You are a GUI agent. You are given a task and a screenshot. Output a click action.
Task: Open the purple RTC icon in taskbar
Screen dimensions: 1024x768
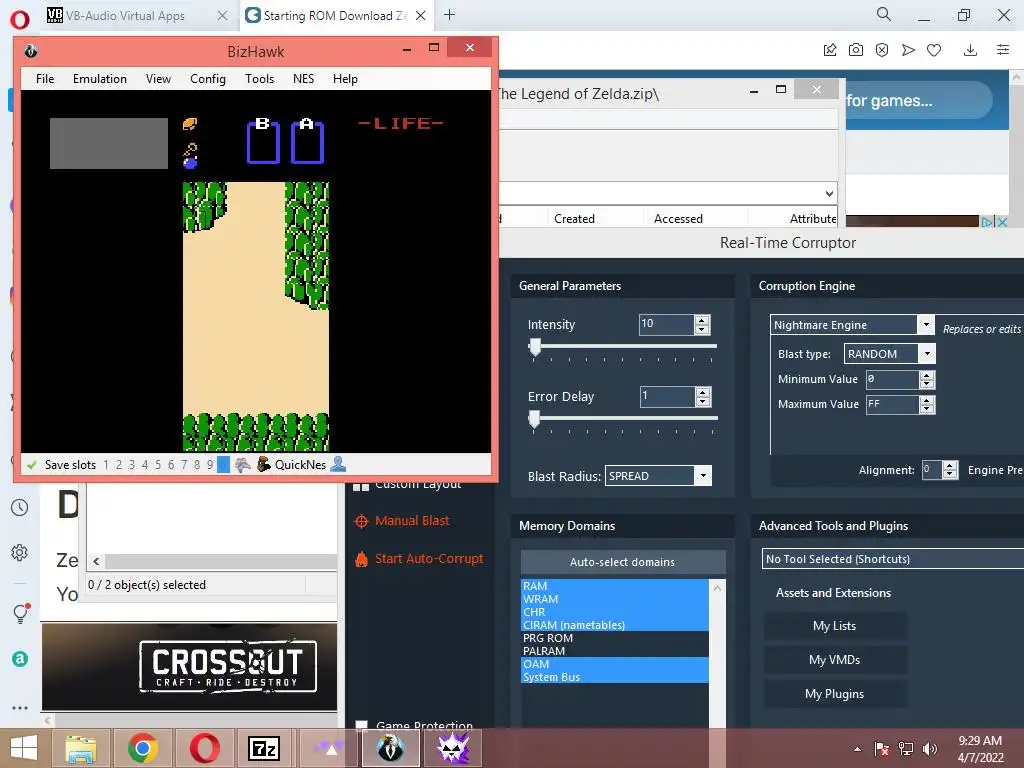click(x=453, y=748)
